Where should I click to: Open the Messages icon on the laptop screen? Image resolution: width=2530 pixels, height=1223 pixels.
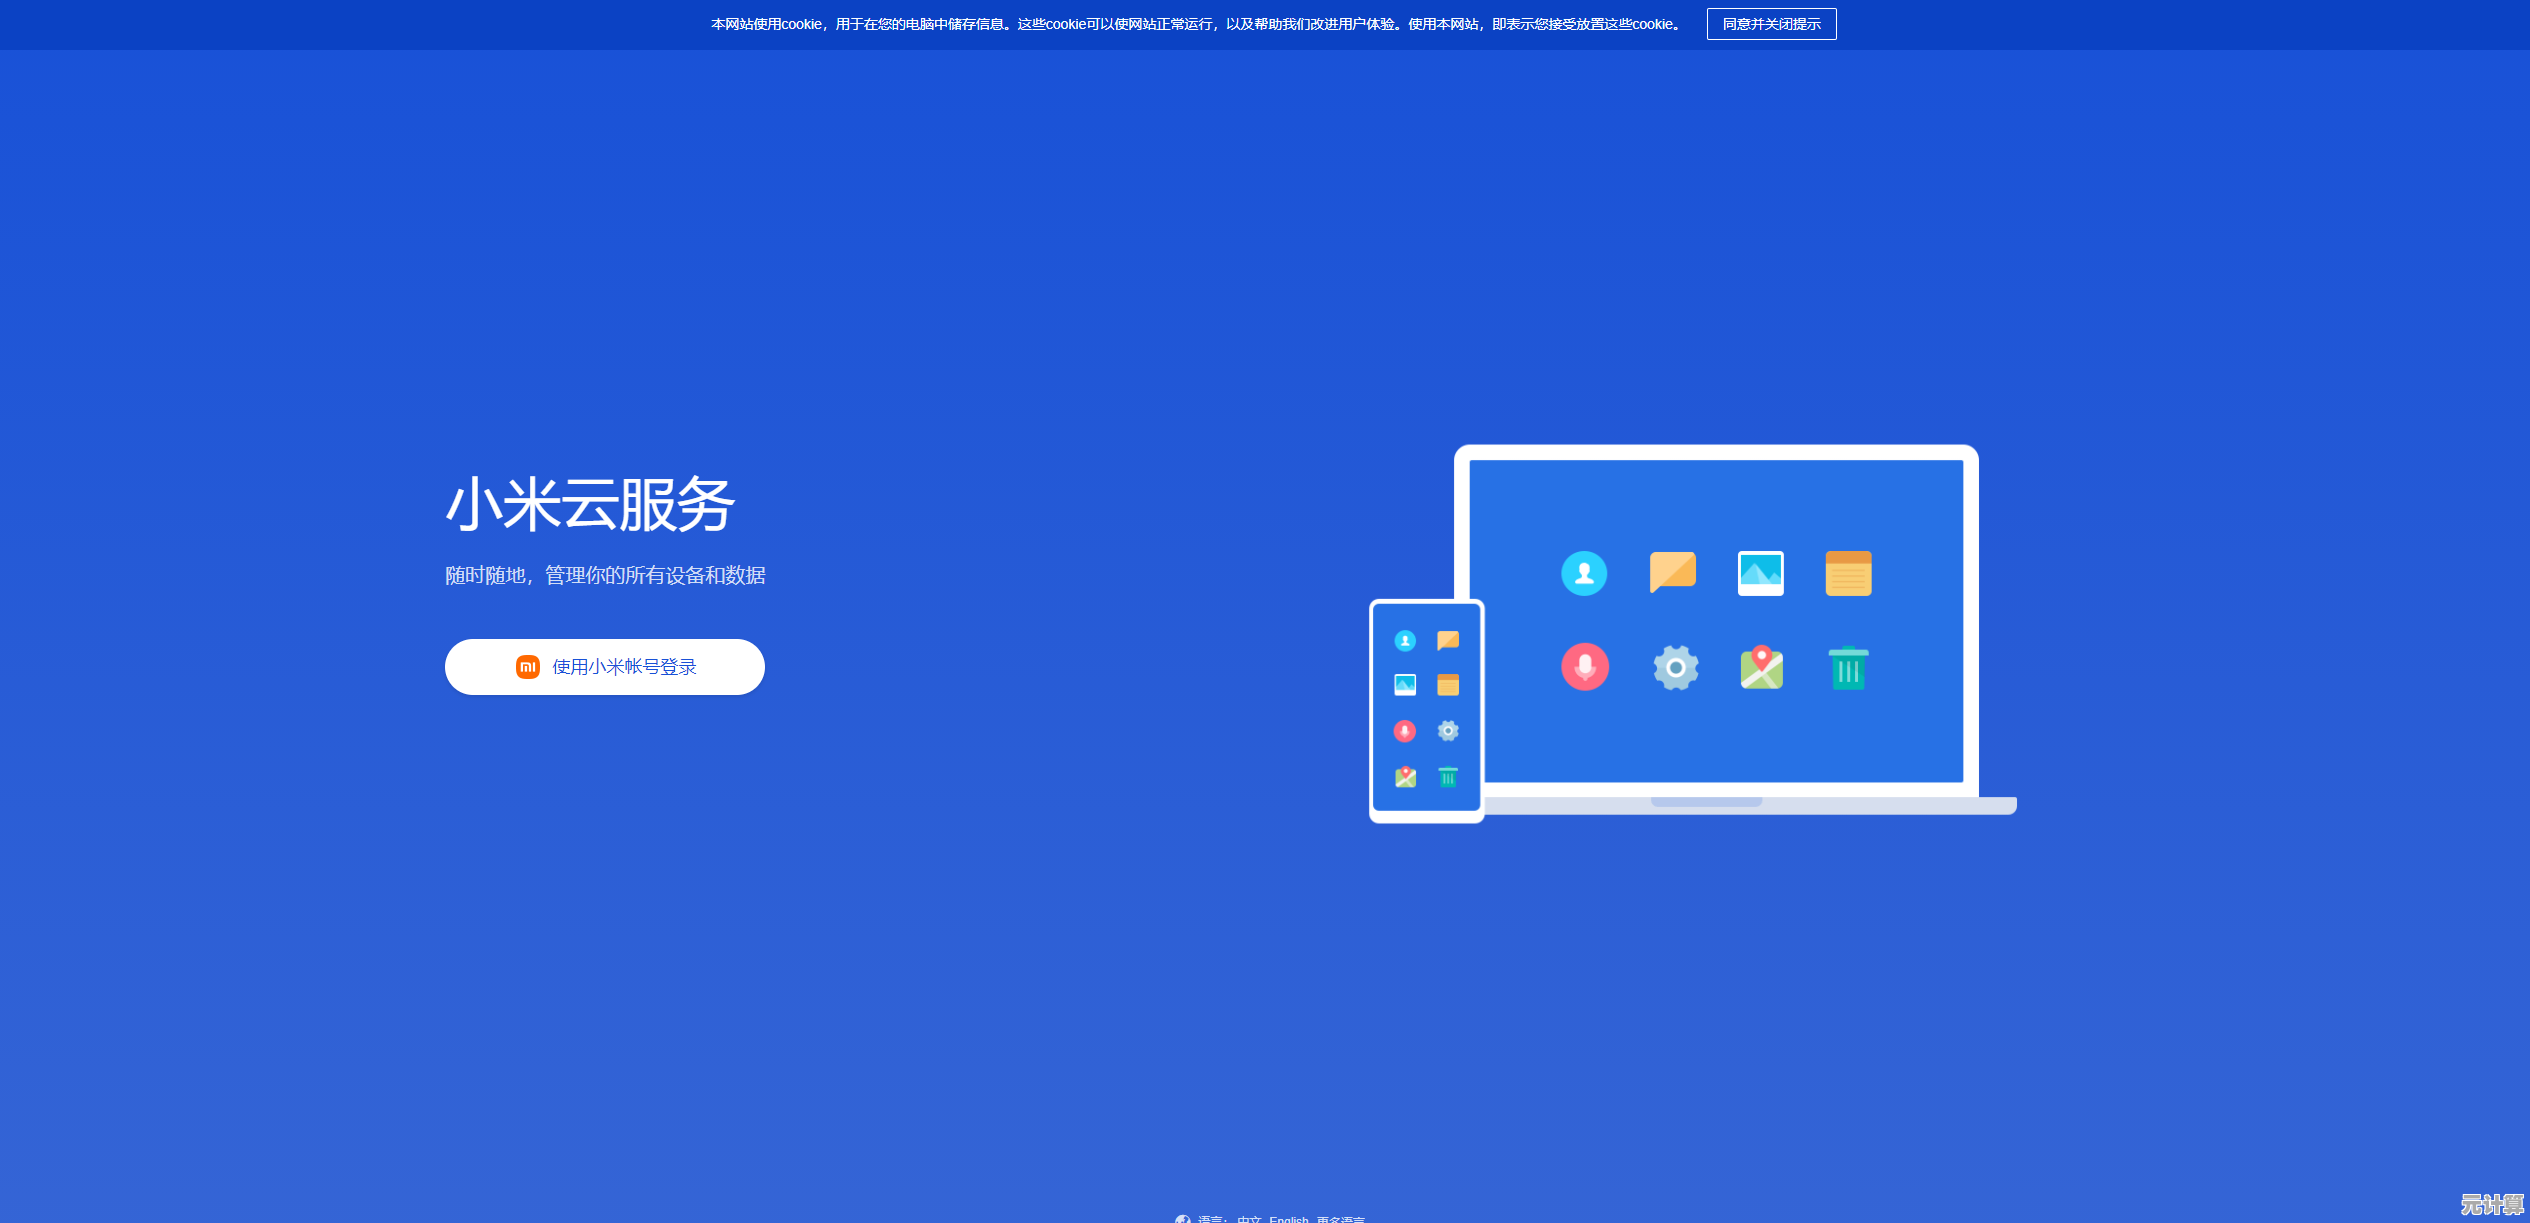(1672, 573)
